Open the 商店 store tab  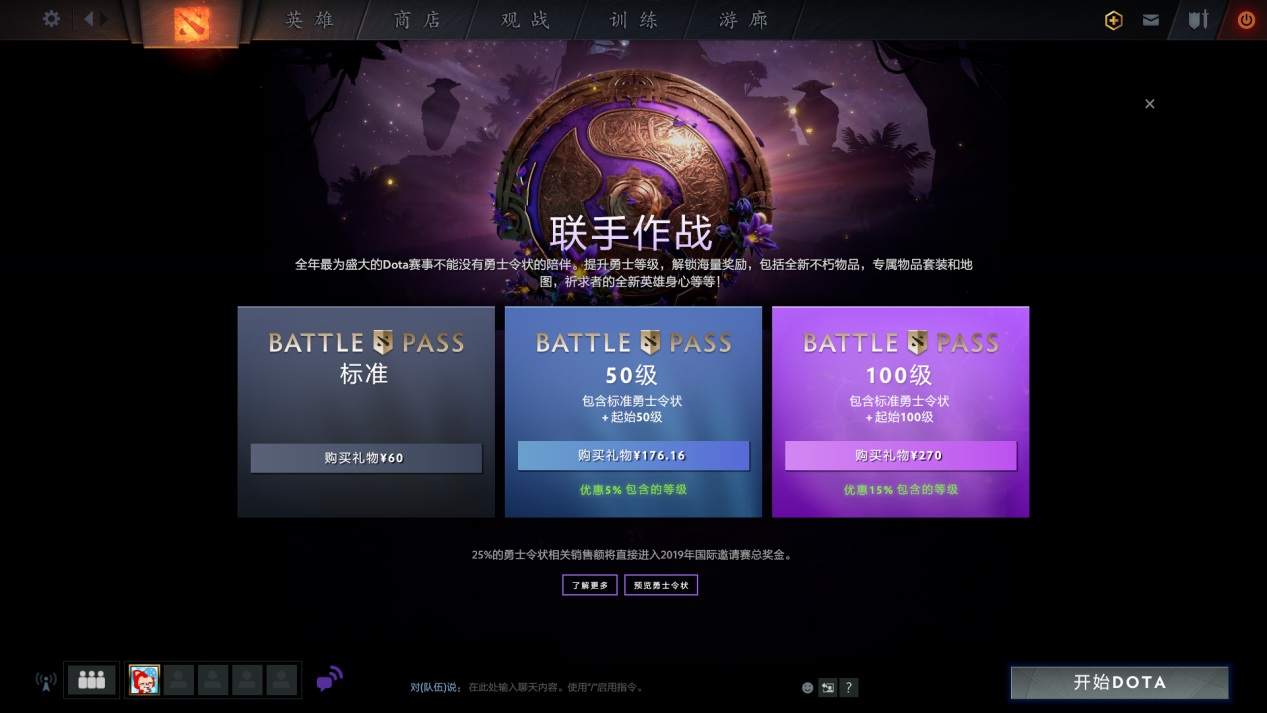[418, 20]
